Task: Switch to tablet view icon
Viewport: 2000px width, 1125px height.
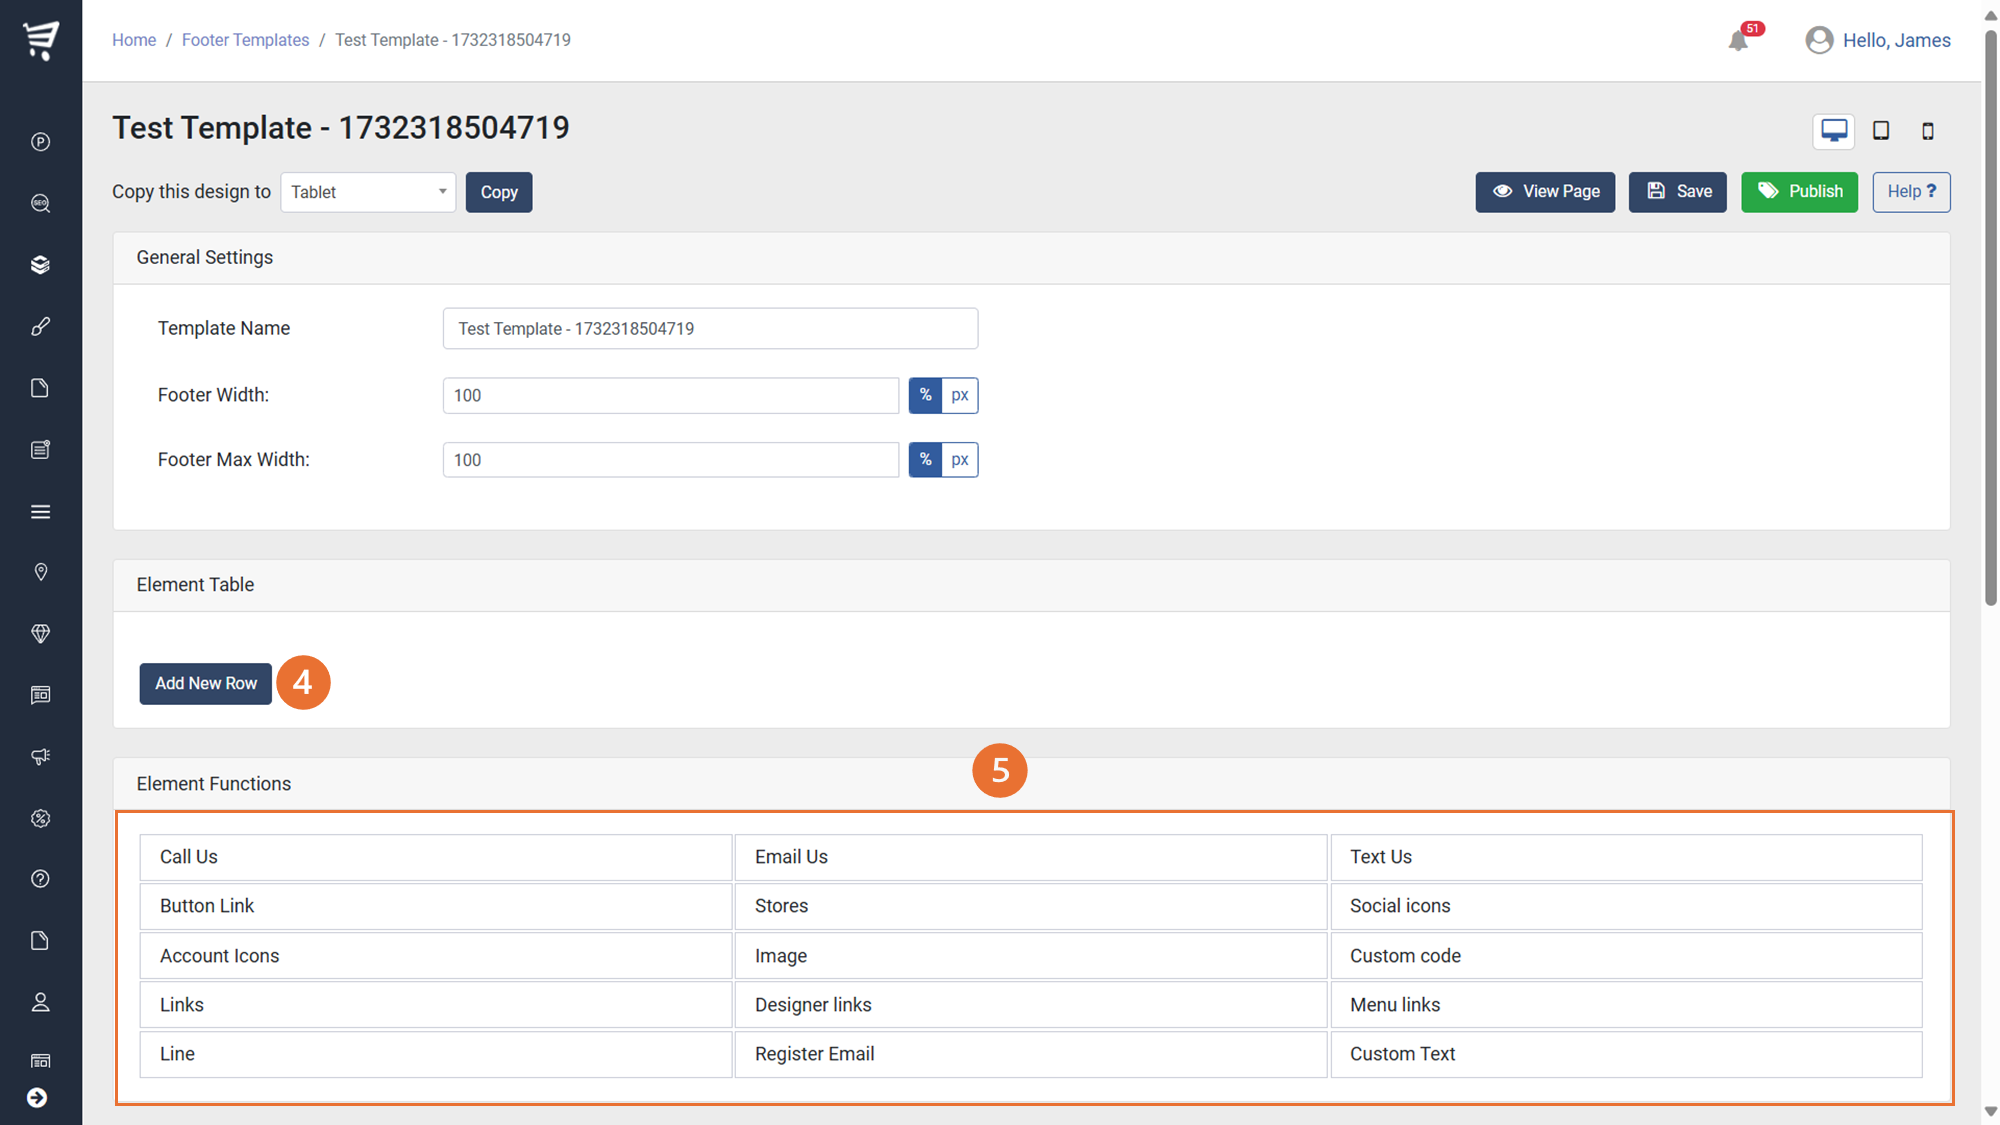Action: (1881, 131)
